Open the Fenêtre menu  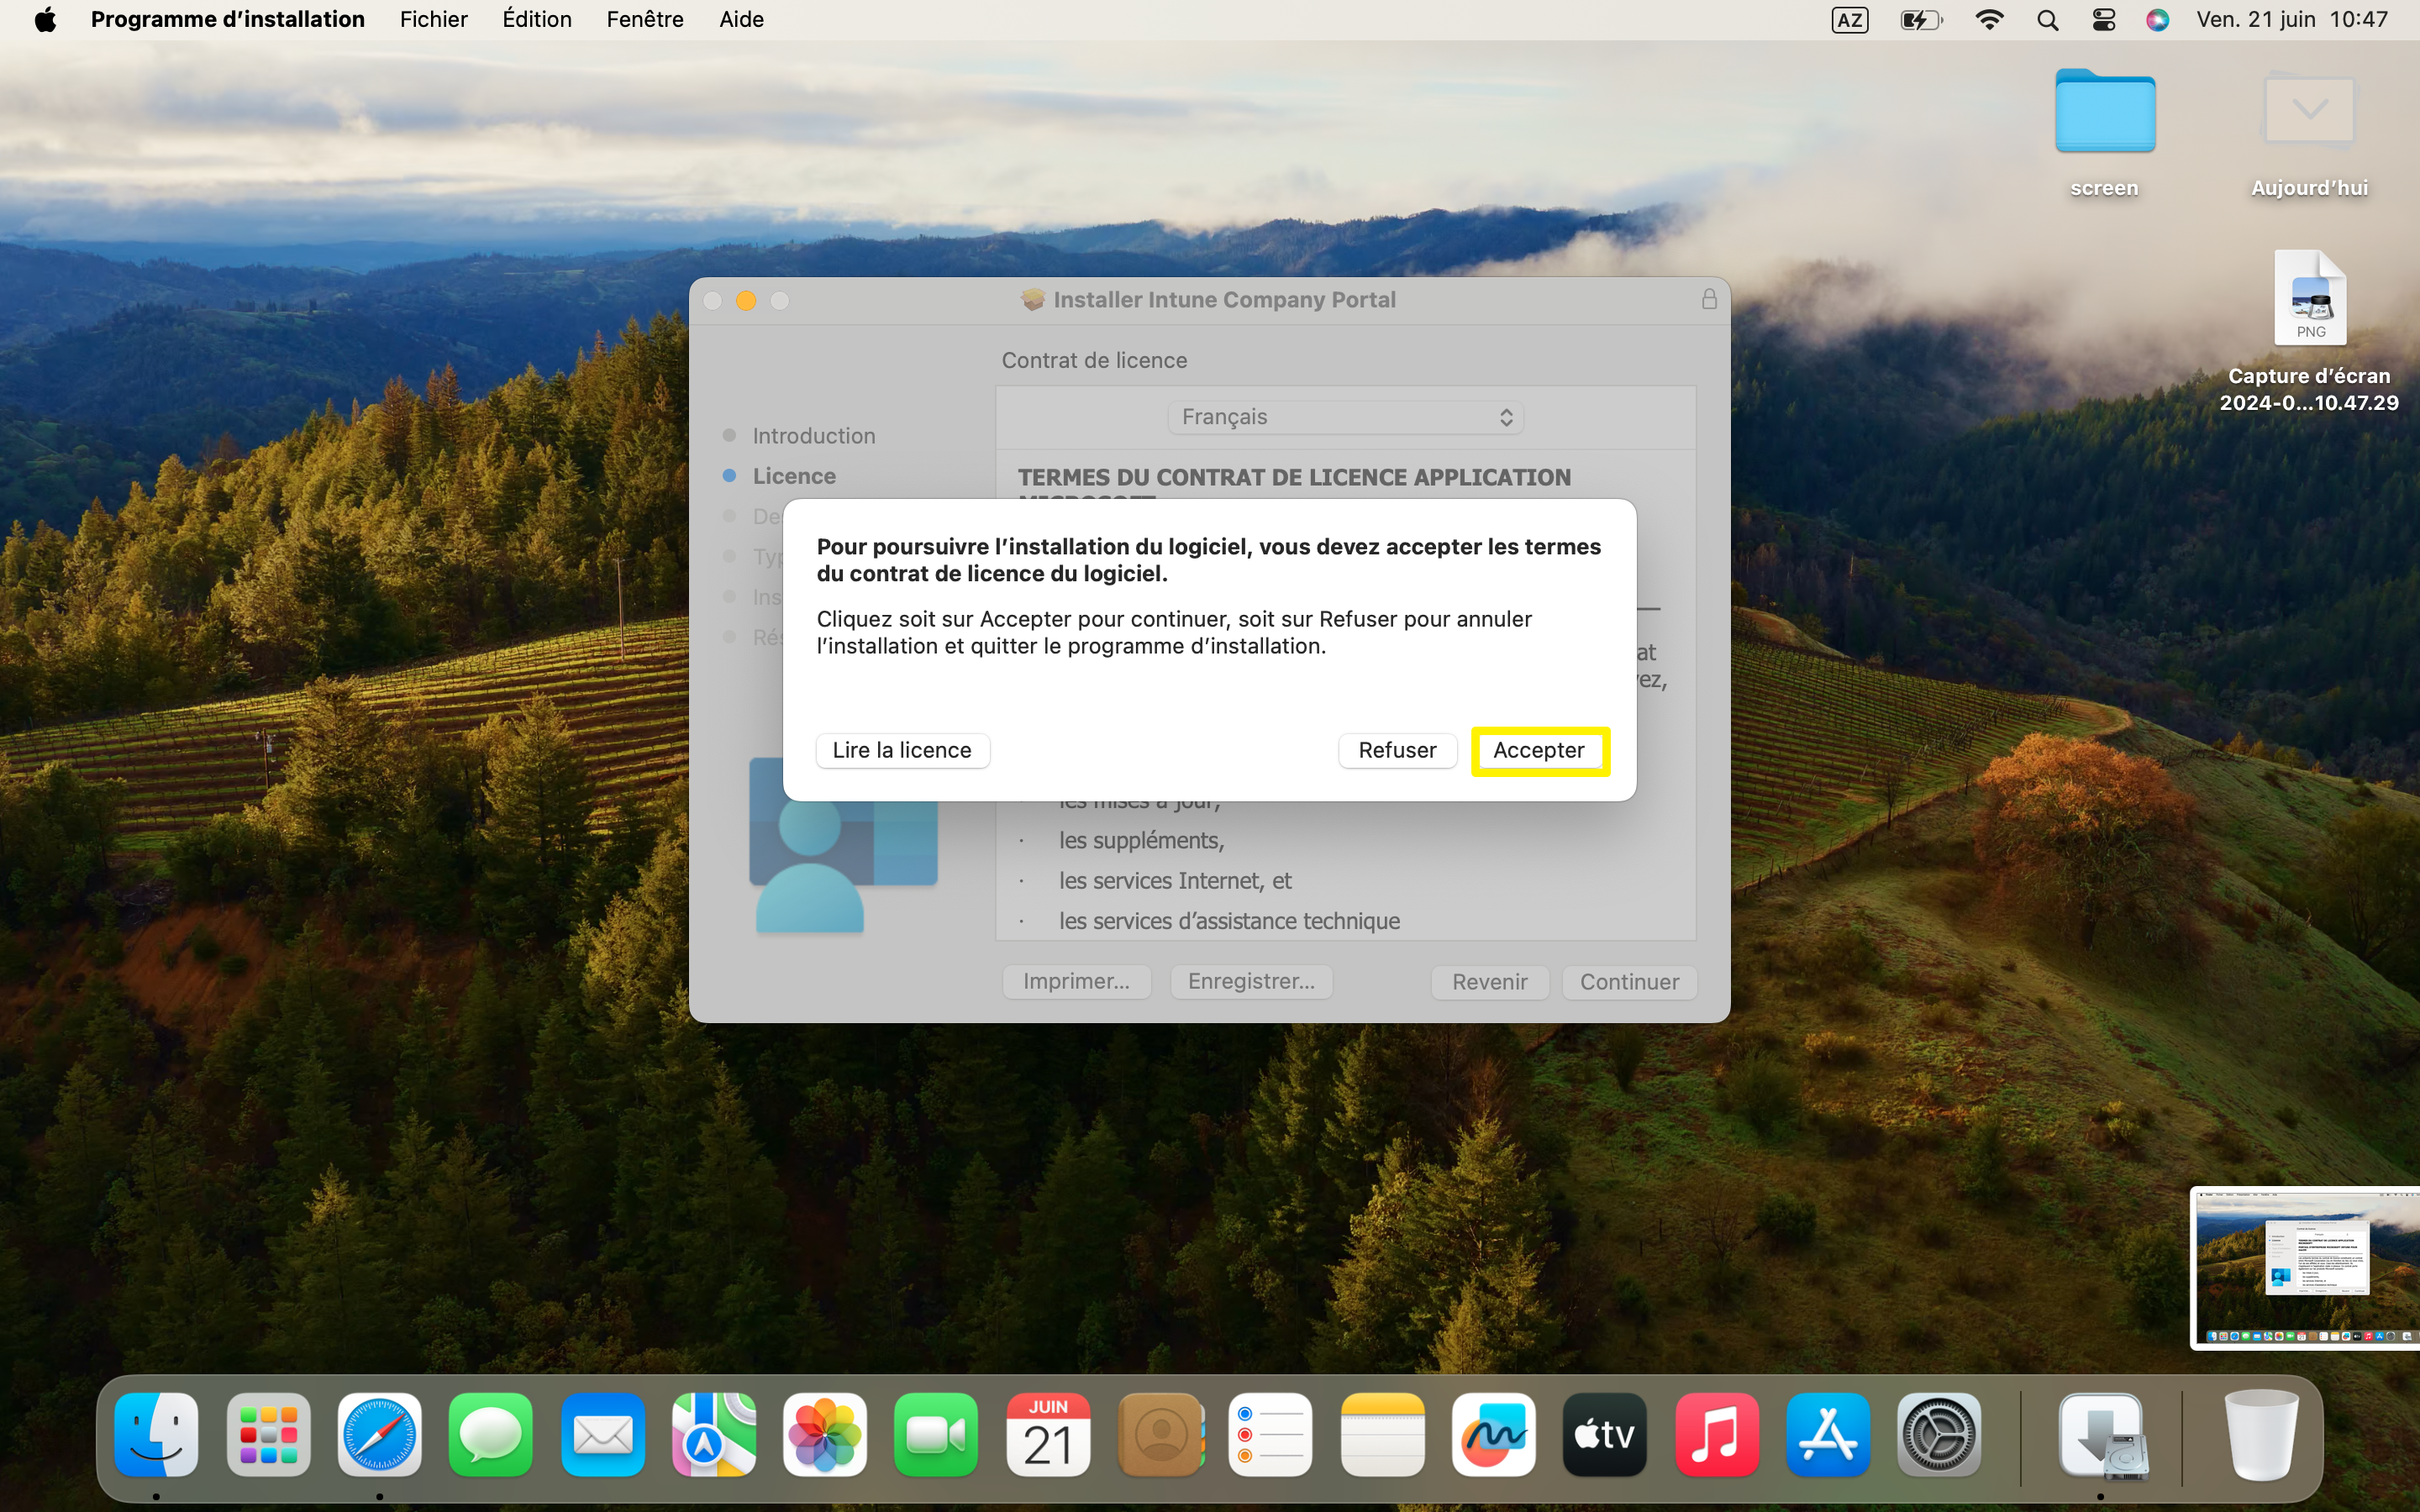coord(645,20)
